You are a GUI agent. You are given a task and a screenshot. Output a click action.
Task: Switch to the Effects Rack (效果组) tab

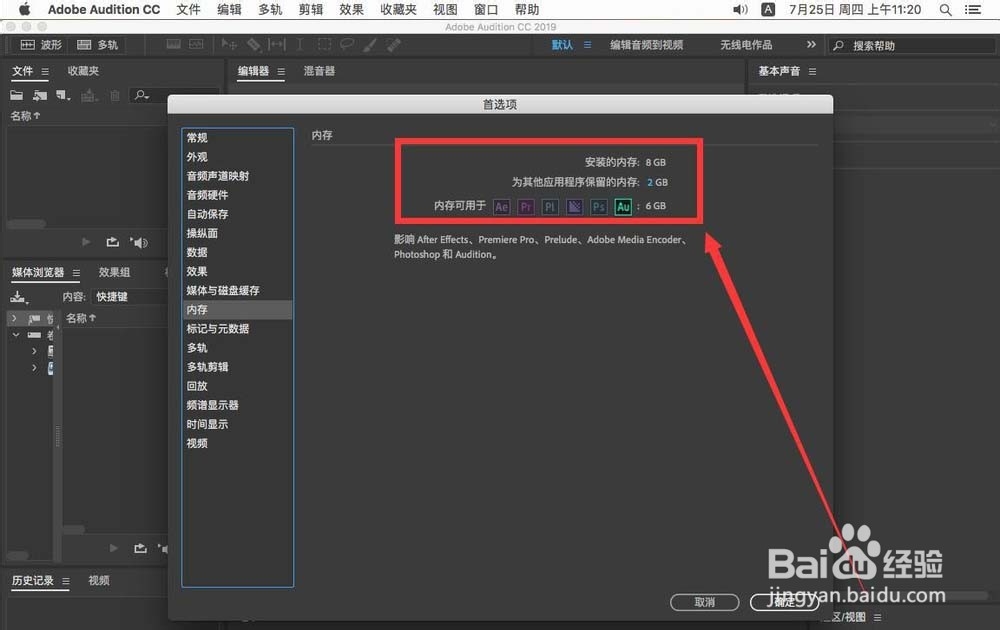click(114, 272)
